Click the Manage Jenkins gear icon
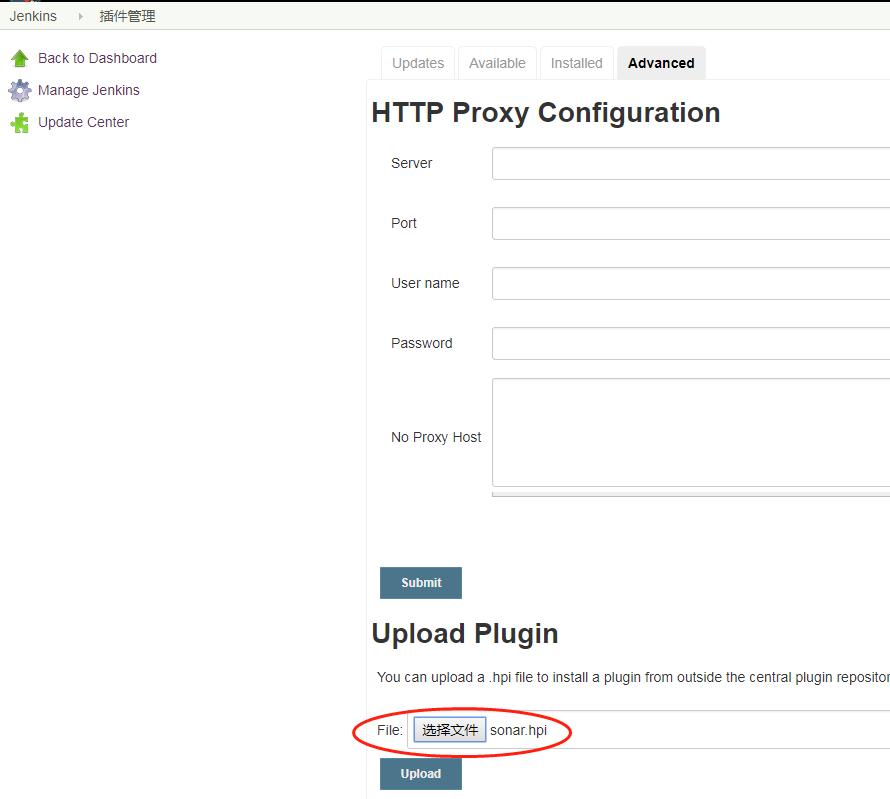890x799 pixels. coord(20,91)
